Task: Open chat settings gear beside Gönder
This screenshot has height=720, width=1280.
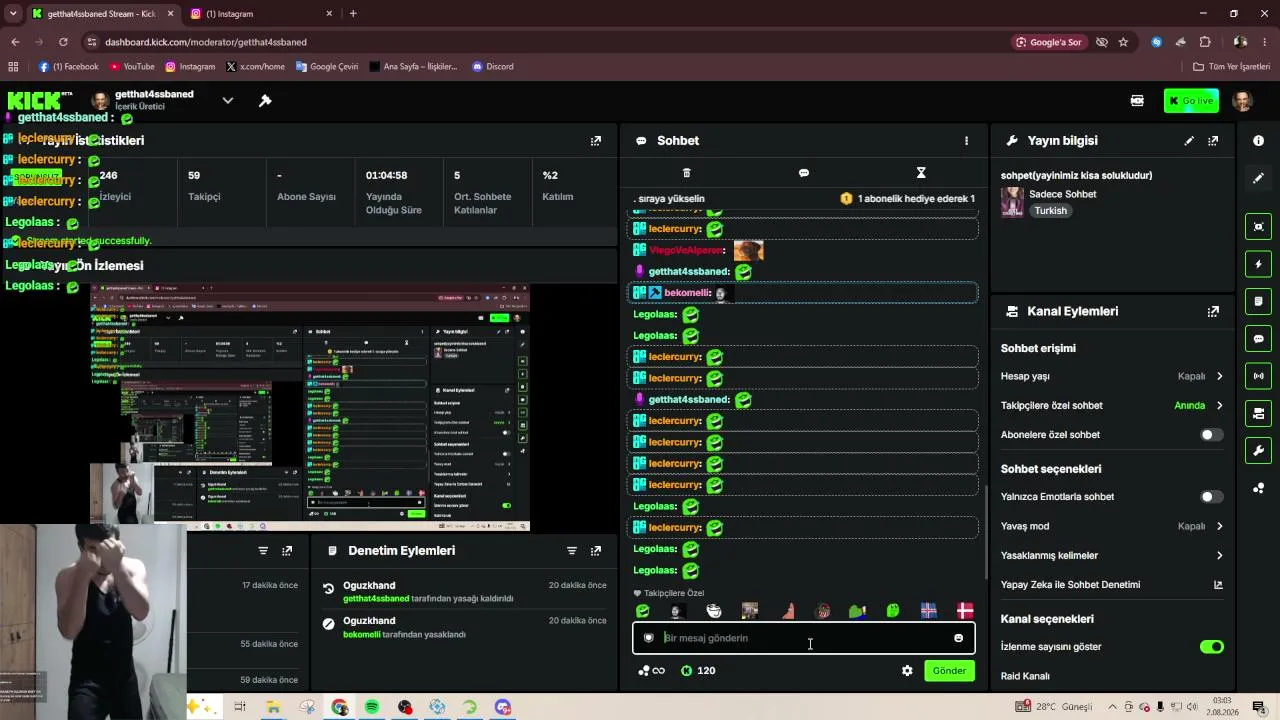Action: tap(907, 671)
